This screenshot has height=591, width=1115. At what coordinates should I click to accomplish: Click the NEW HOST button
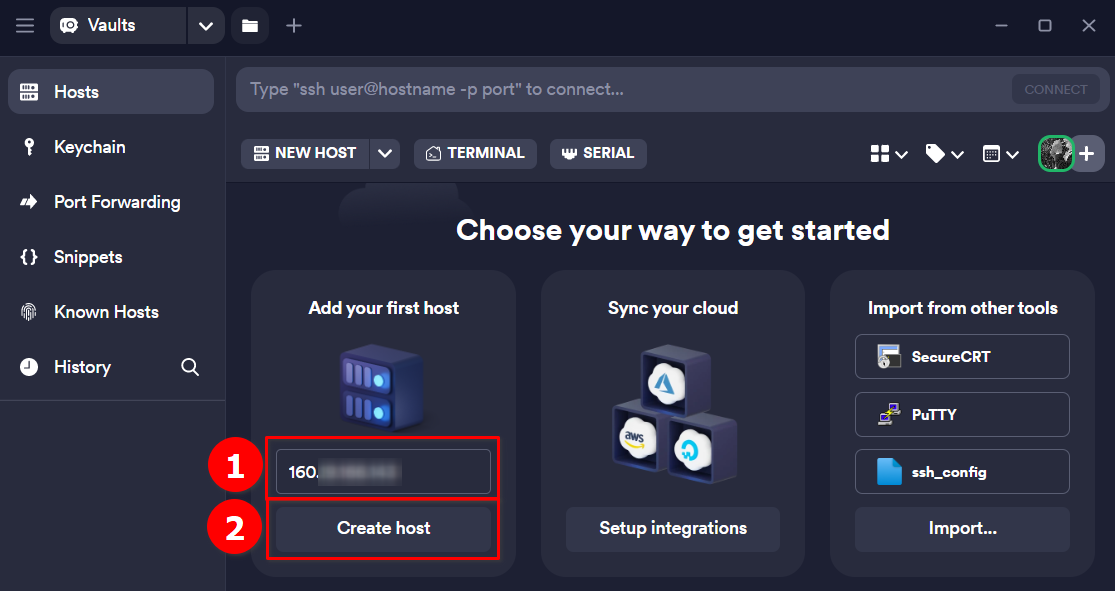(x=305, y=154)
